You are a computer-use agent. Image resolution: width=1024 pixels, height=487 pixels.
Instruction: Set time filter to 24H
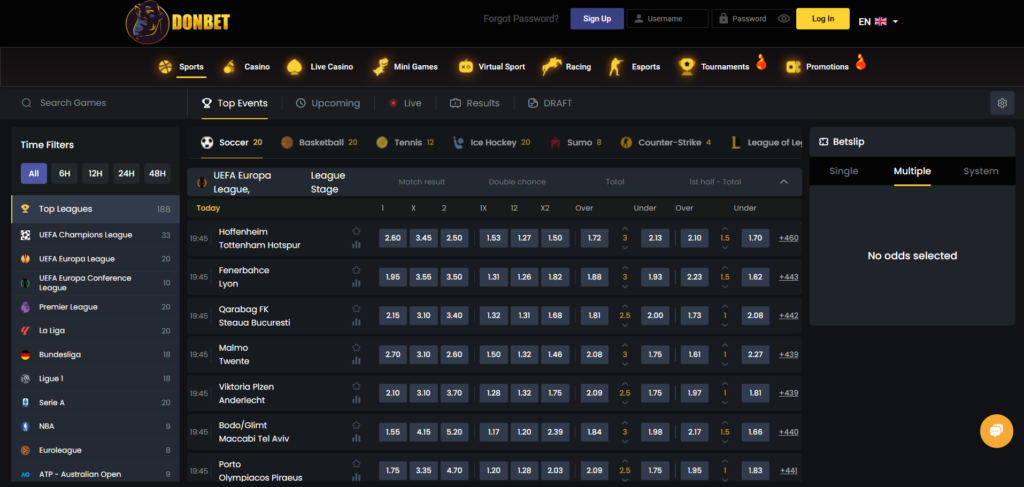(x=126, y=174)
